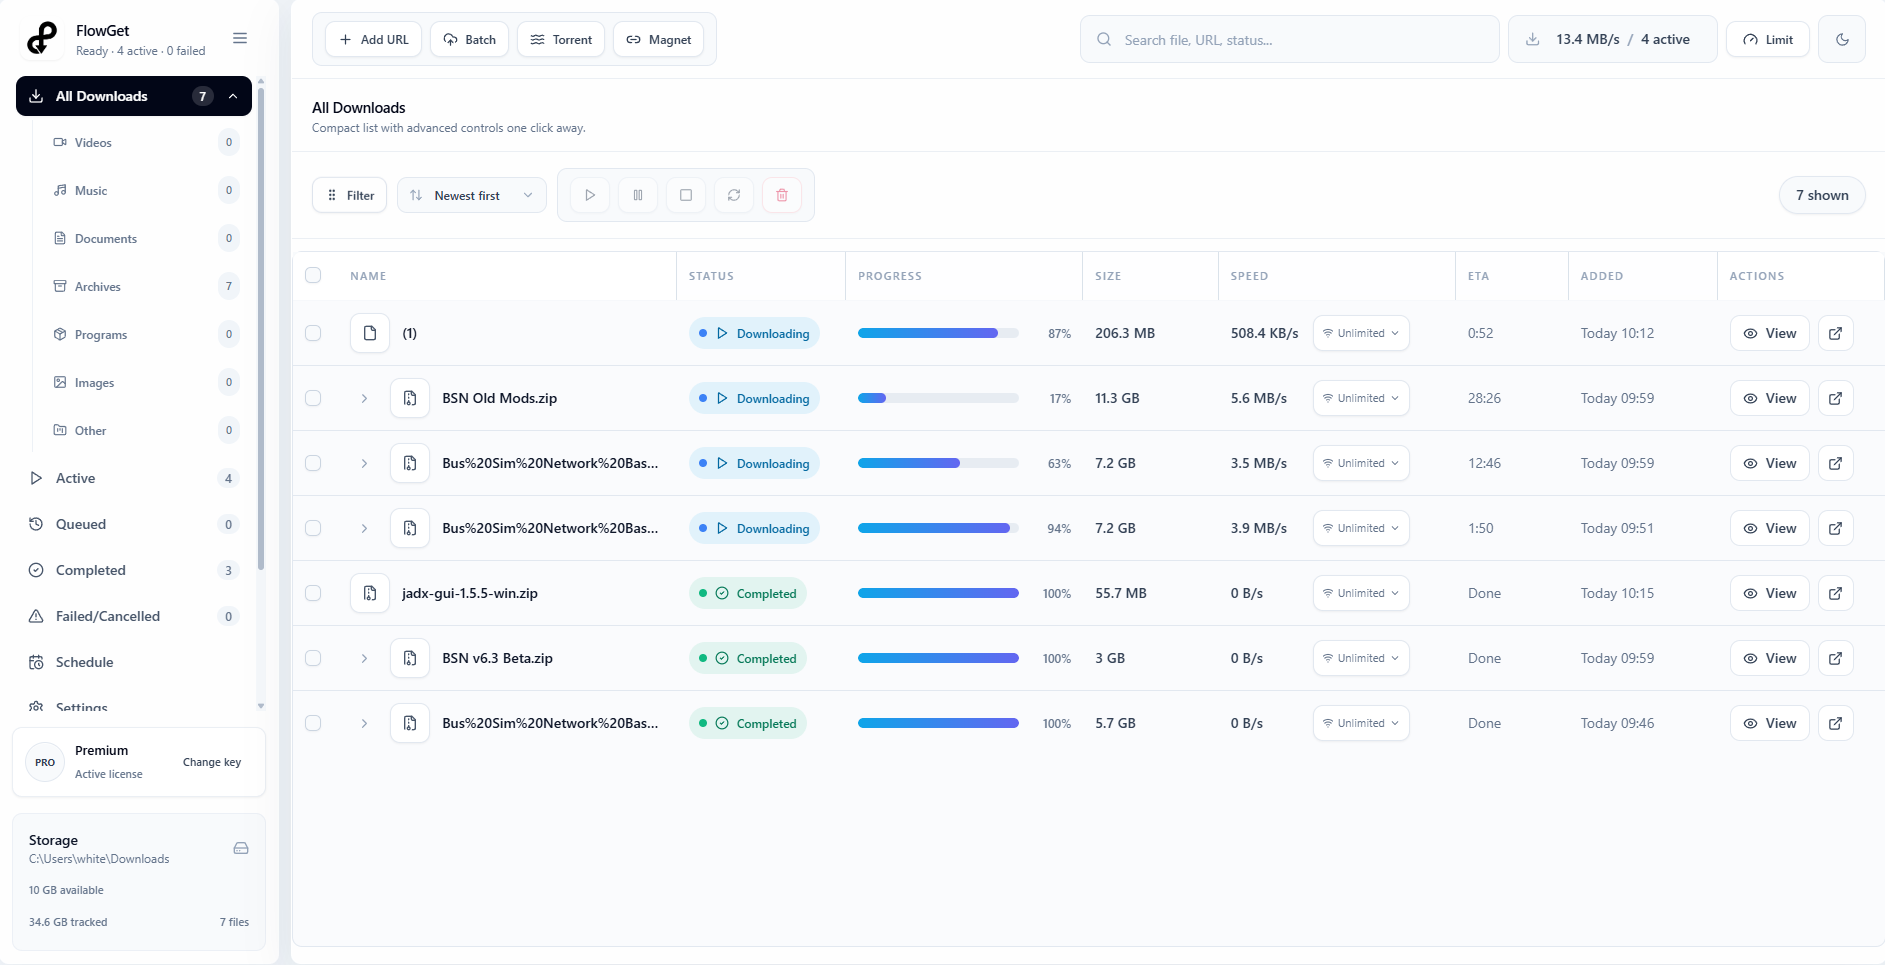Click progress bar of BSN Old Mods.zip
The height and width of the screenshot is (965, 1885).
point(938,398)
